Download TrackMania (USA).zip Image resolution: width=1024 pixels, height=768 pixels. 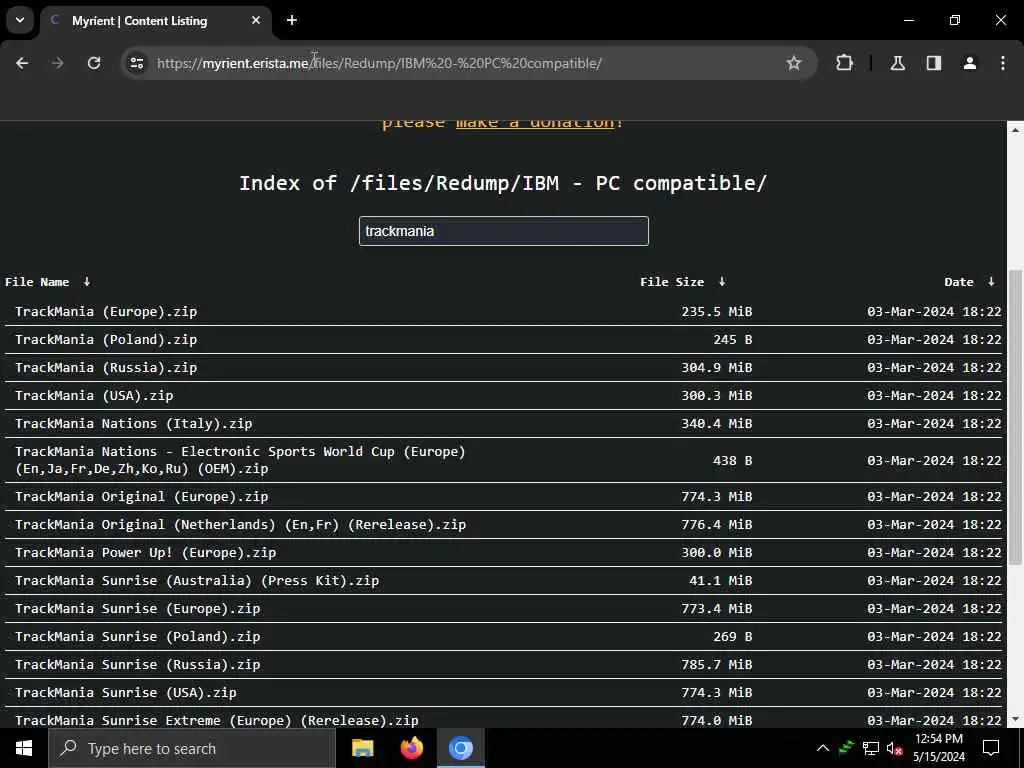(x=94, y=396)
